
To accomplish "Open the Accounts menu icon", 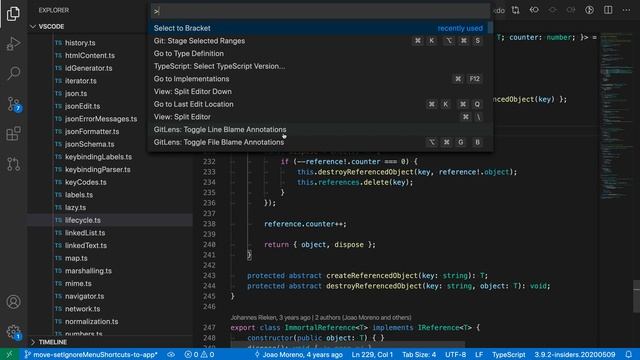I will coord(13,302).
